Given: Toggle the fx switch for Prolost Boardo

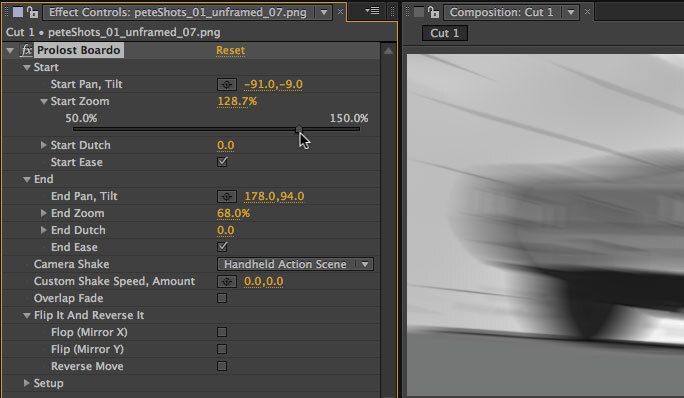Looking at the screenshot, I should click(27, 50).
